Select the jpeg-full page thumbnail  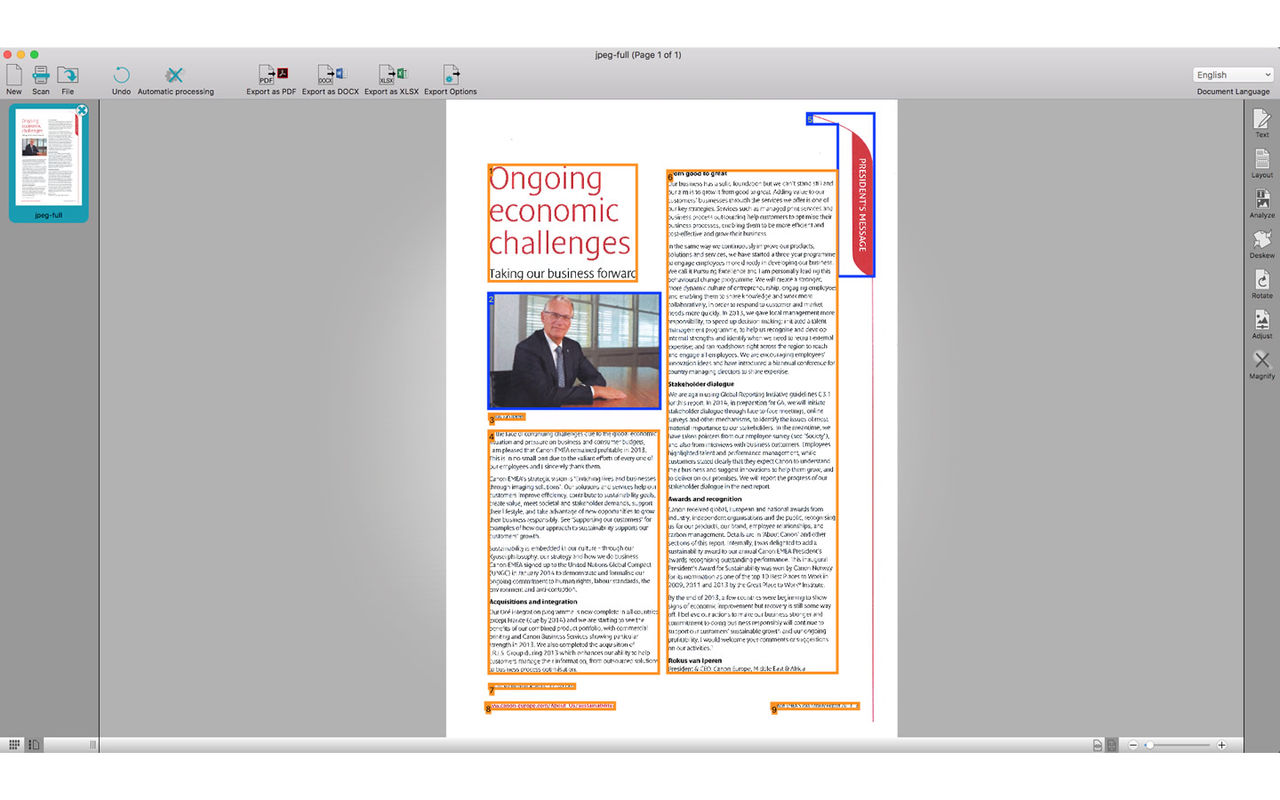click(x=49, y=163)
